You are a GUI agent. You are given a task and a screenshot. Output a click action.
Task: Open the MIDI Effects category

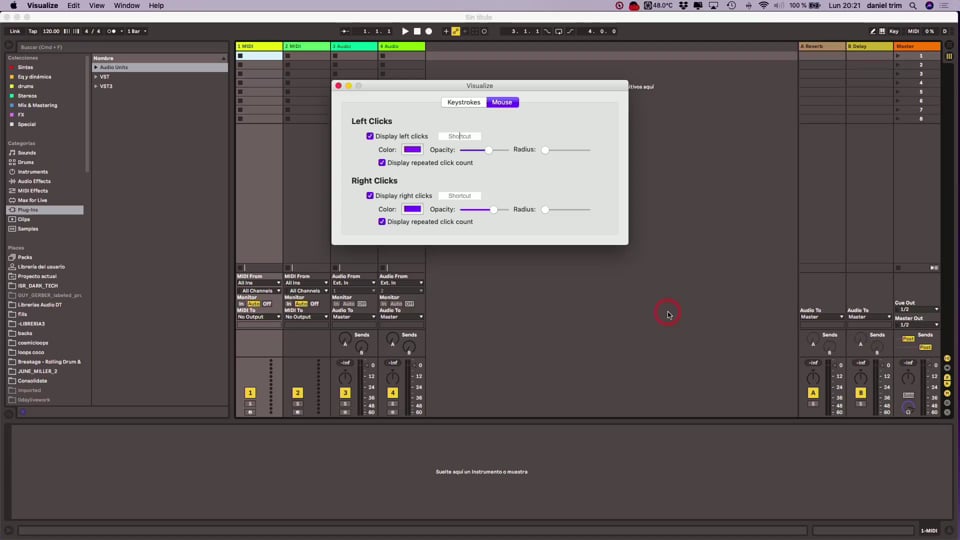pos(29,191)
